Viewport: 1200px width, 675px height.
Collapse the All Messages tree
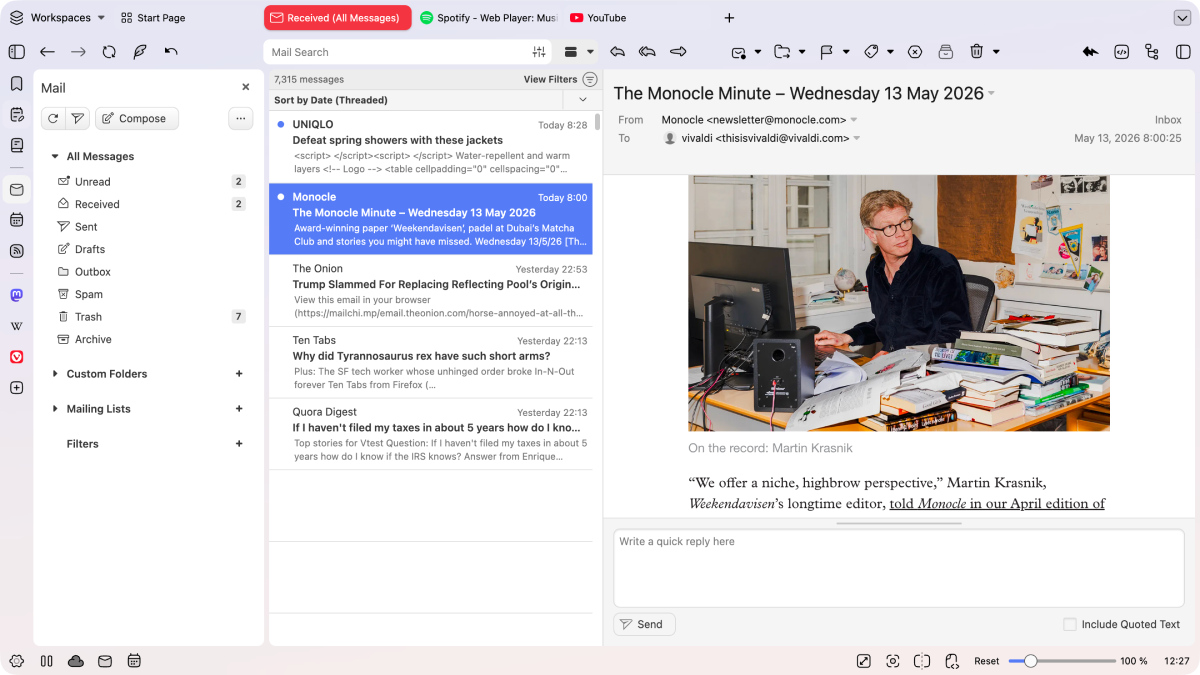55,157
